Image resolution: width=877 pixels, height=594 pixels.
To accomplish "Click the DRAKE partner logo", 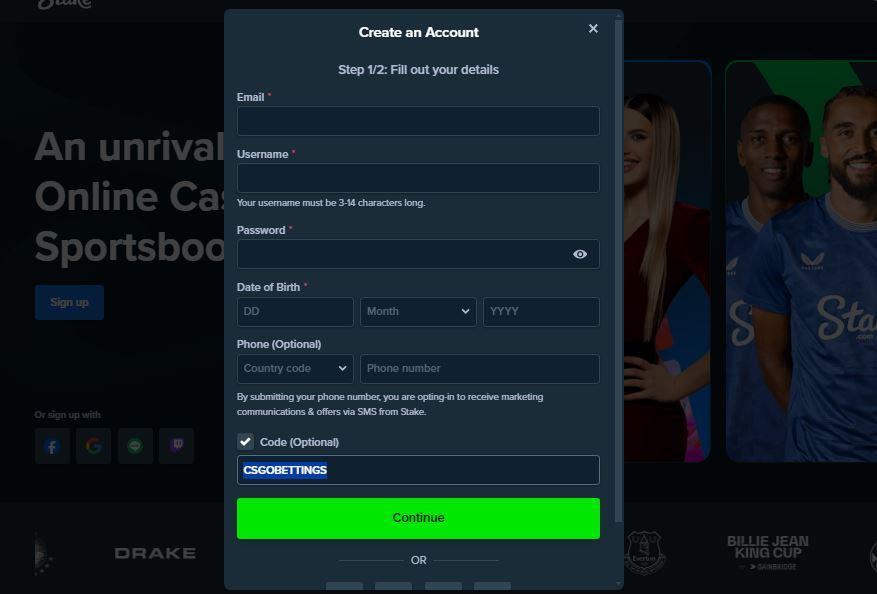I will click(x=155, y=553).
